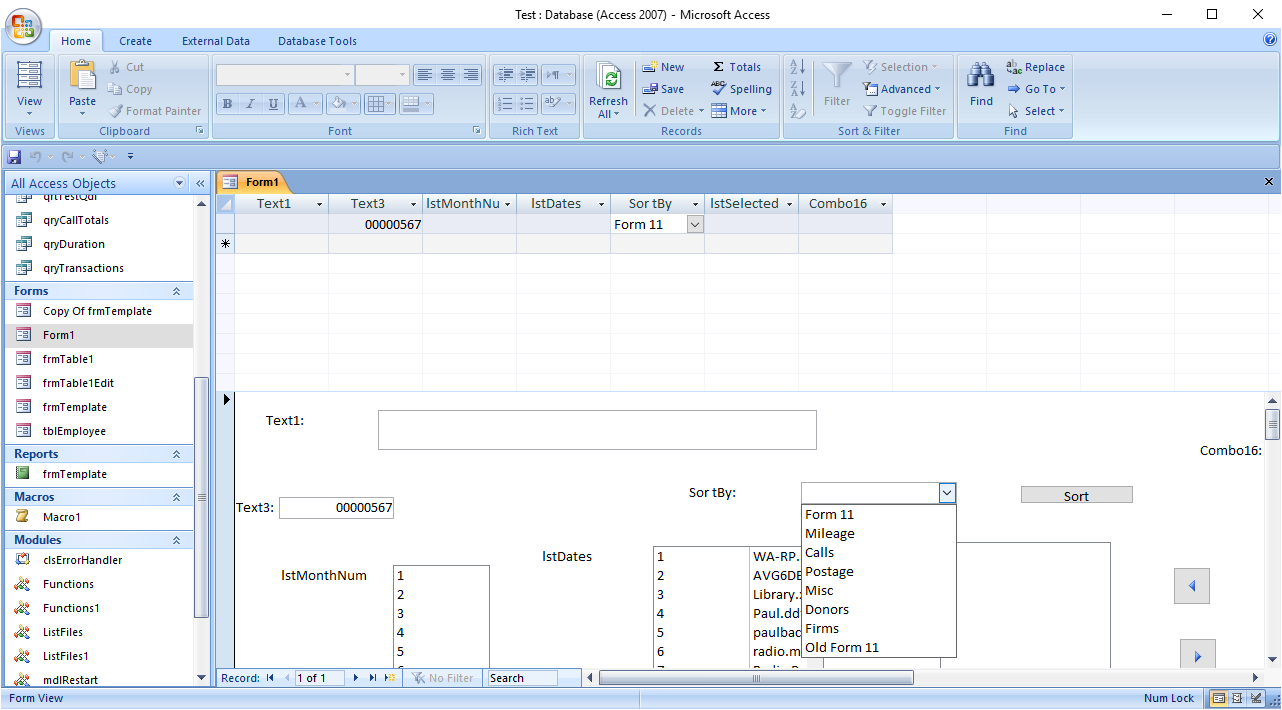Align text right

(x=471, y=75)
